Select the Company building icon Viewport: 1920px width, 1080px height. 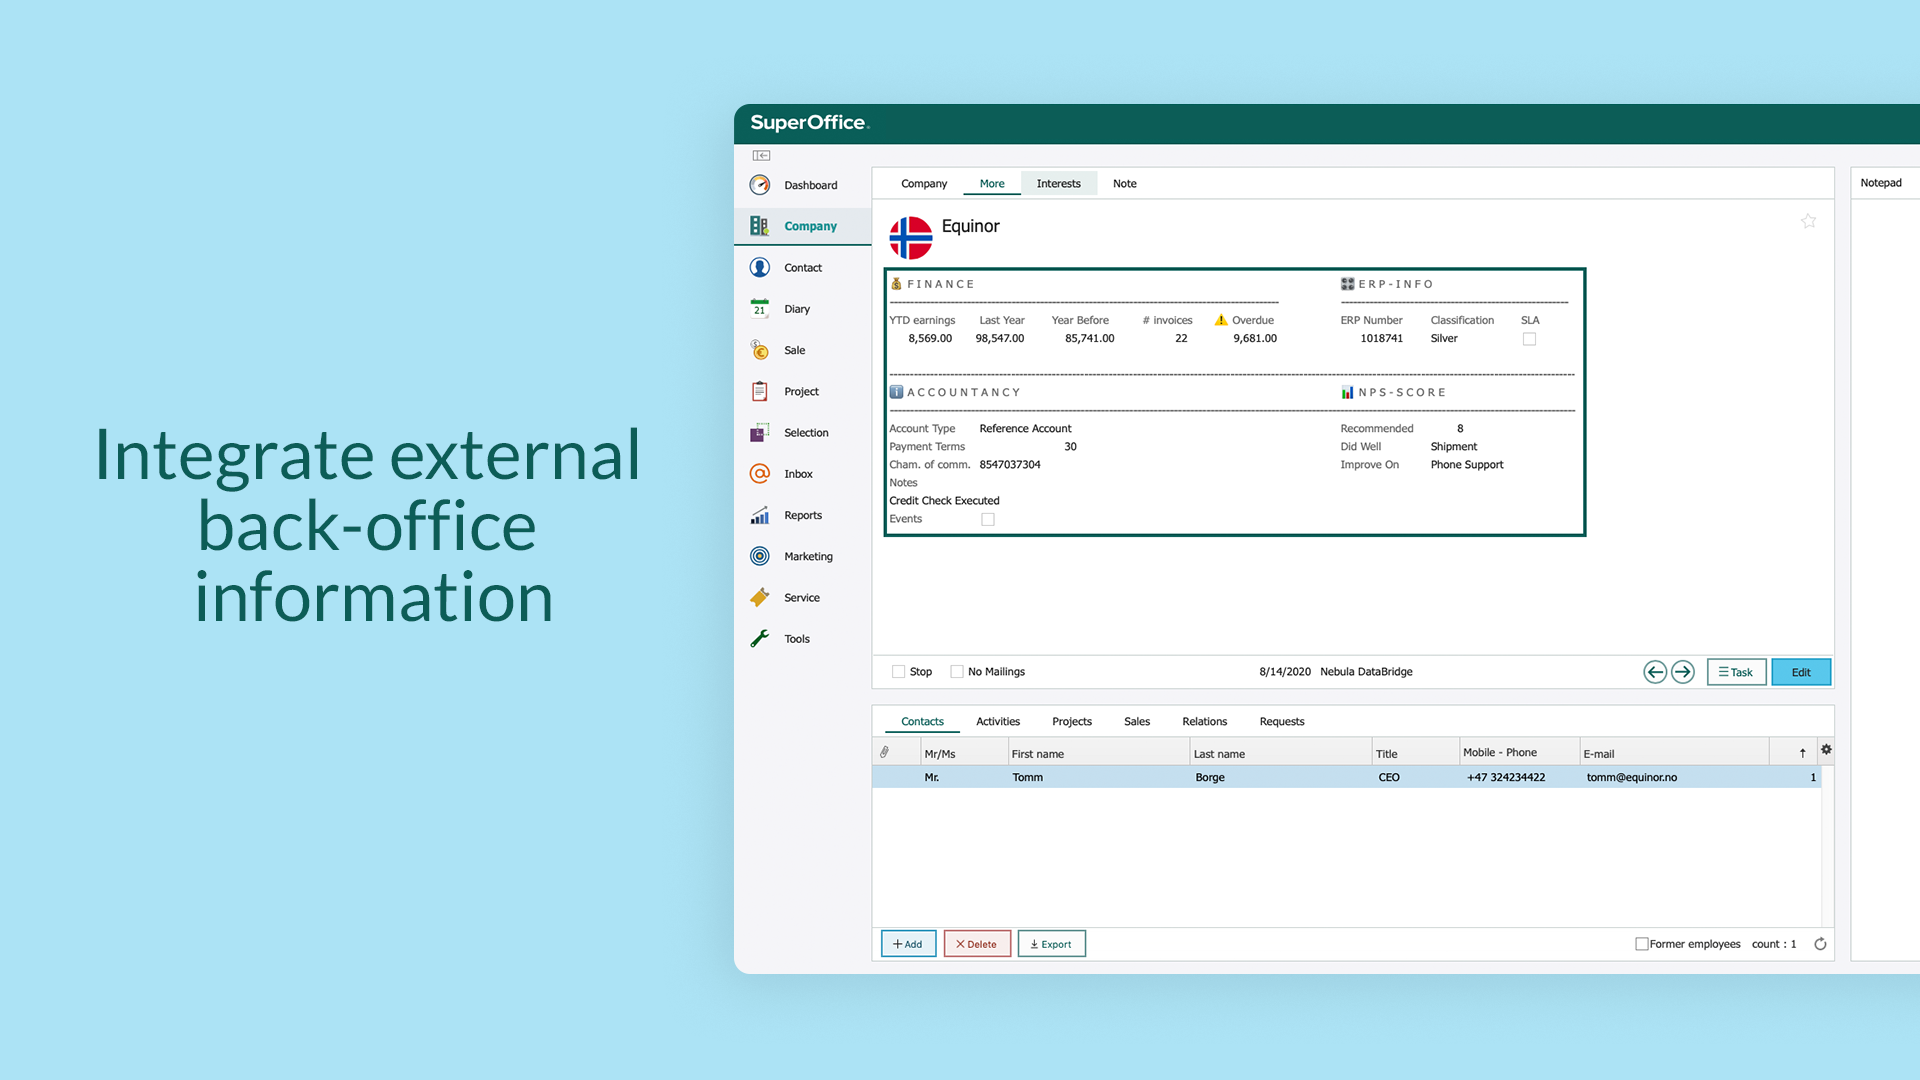click(x=760, y=226)
